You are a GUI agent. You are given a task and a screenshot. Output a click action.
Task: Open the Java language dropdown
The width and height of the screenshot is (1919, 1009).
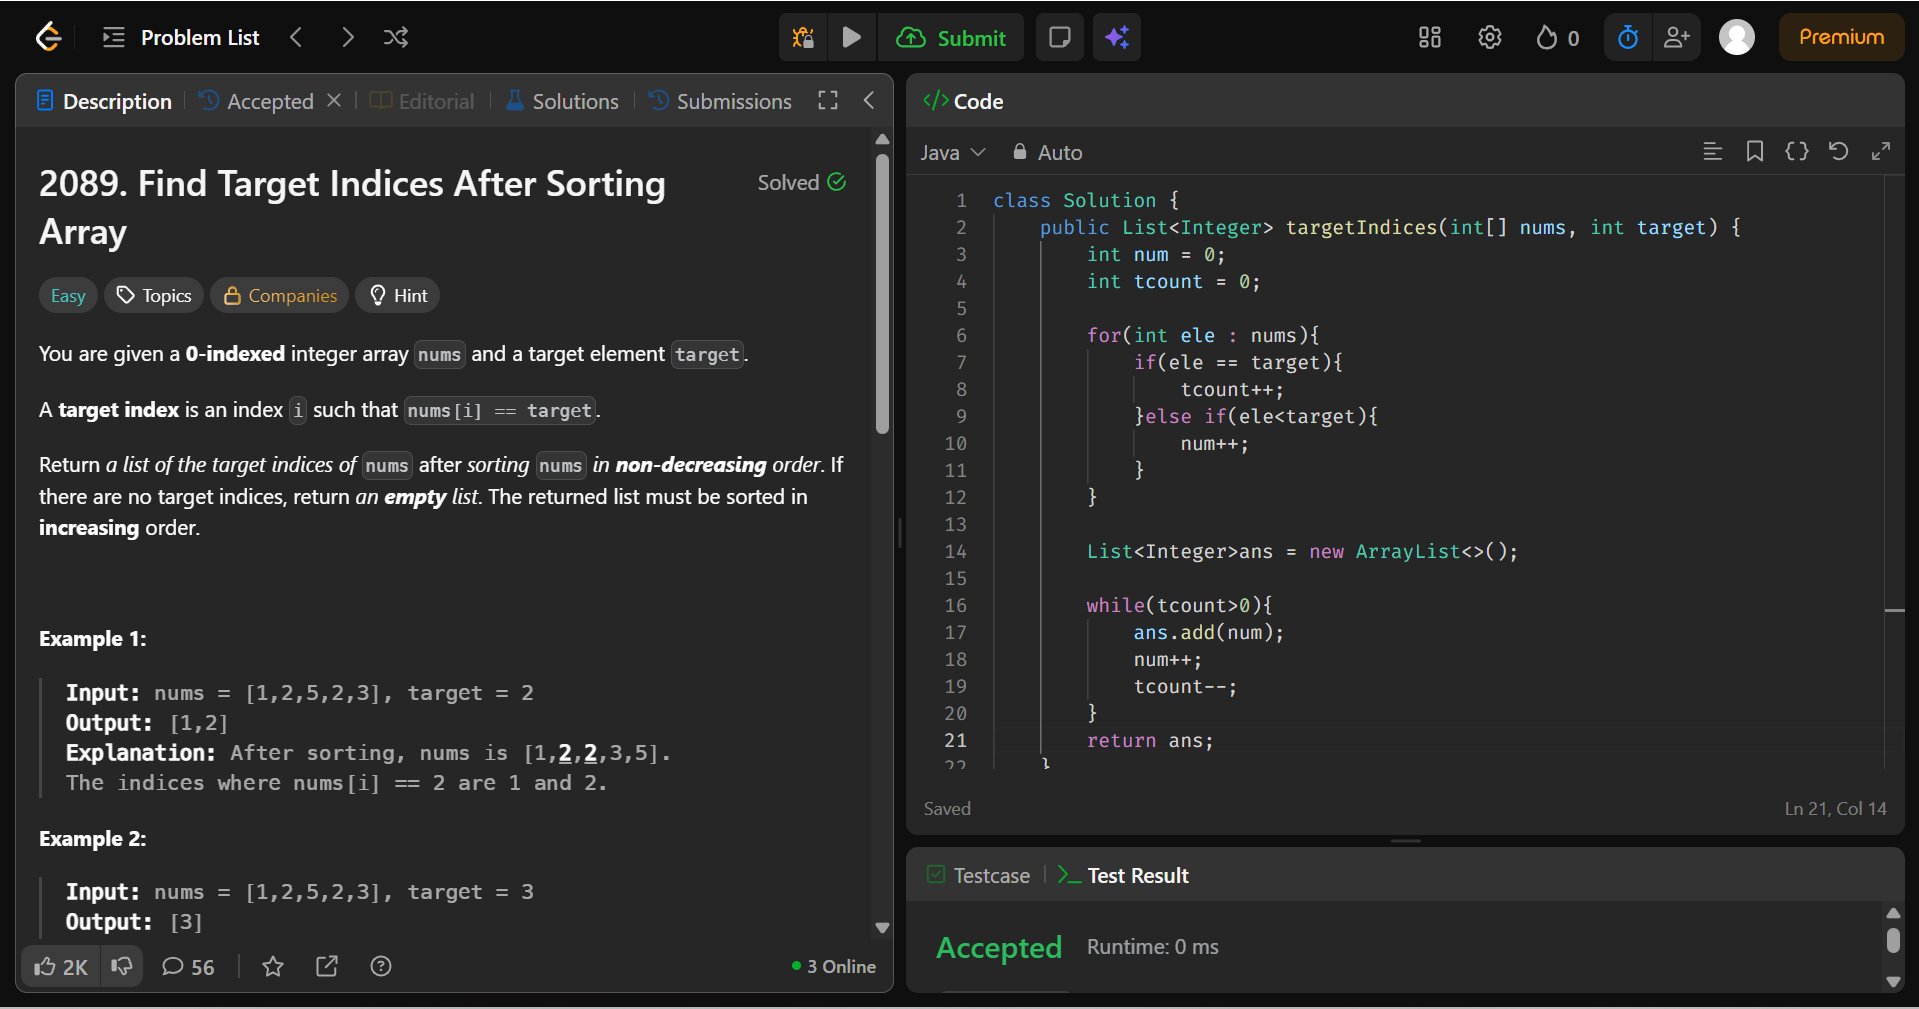(x=952, y=153)
